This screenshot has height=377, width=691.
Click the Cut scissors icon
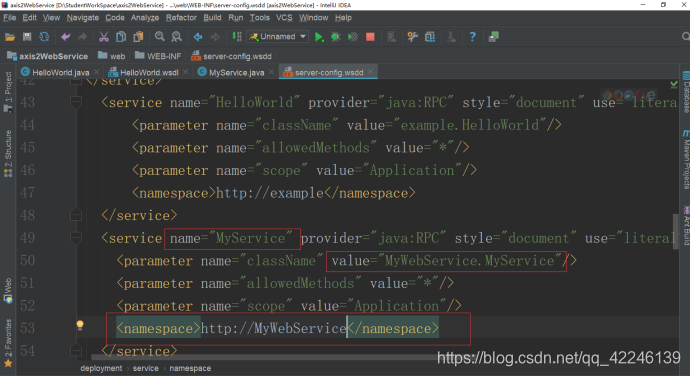(104, 37)
